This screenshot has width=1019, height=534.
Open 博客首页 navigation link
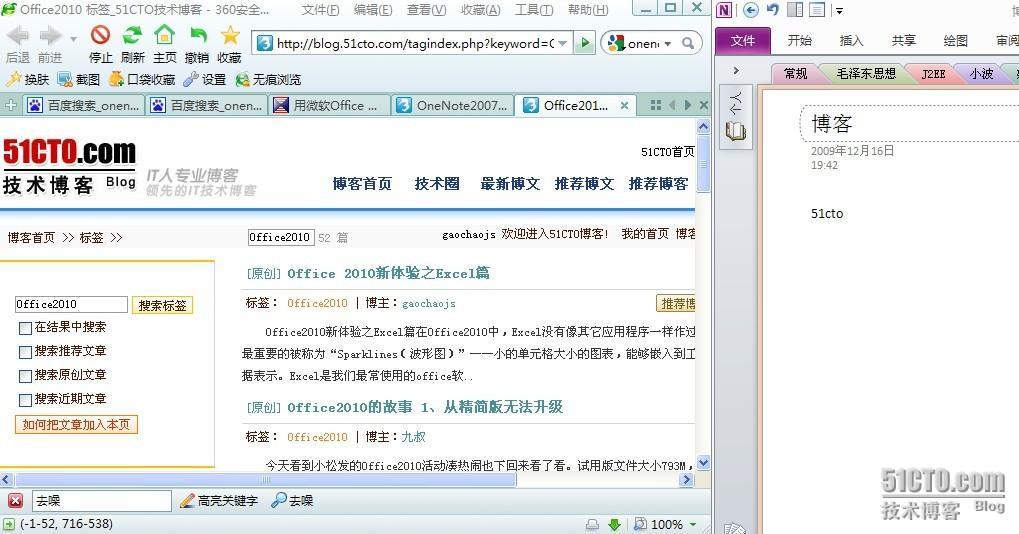click(x=362, y=184)
